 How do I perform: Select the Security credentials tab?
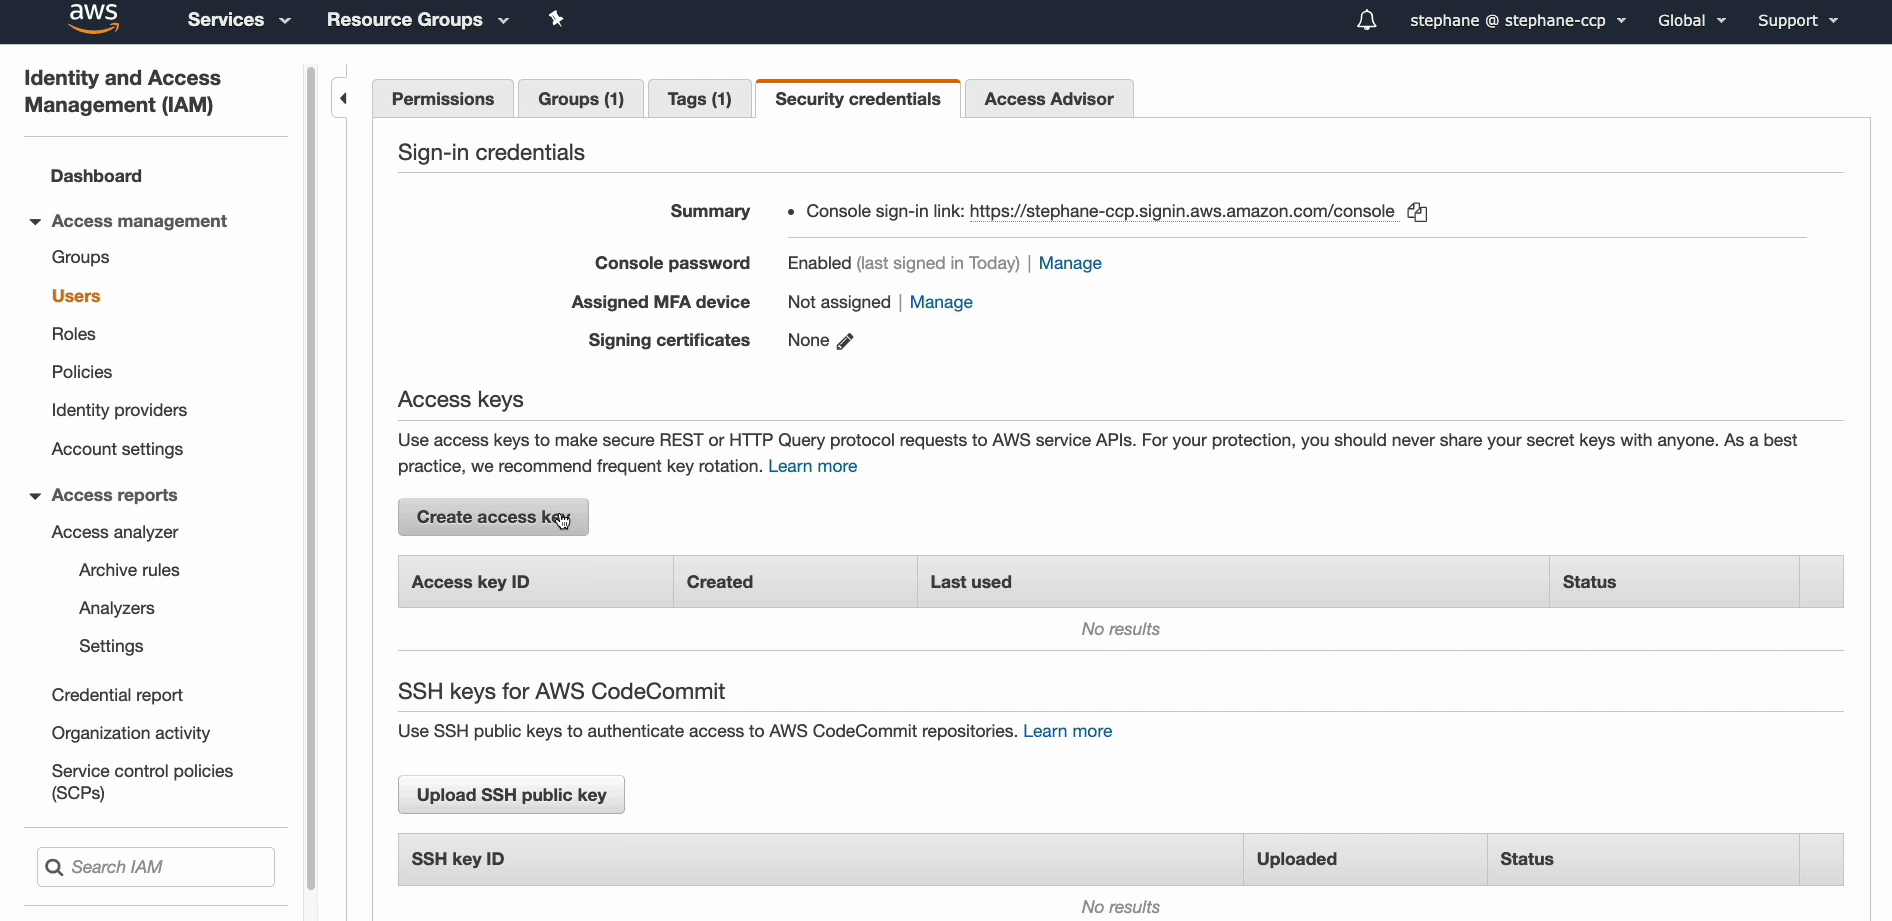(x=858, y=99)
